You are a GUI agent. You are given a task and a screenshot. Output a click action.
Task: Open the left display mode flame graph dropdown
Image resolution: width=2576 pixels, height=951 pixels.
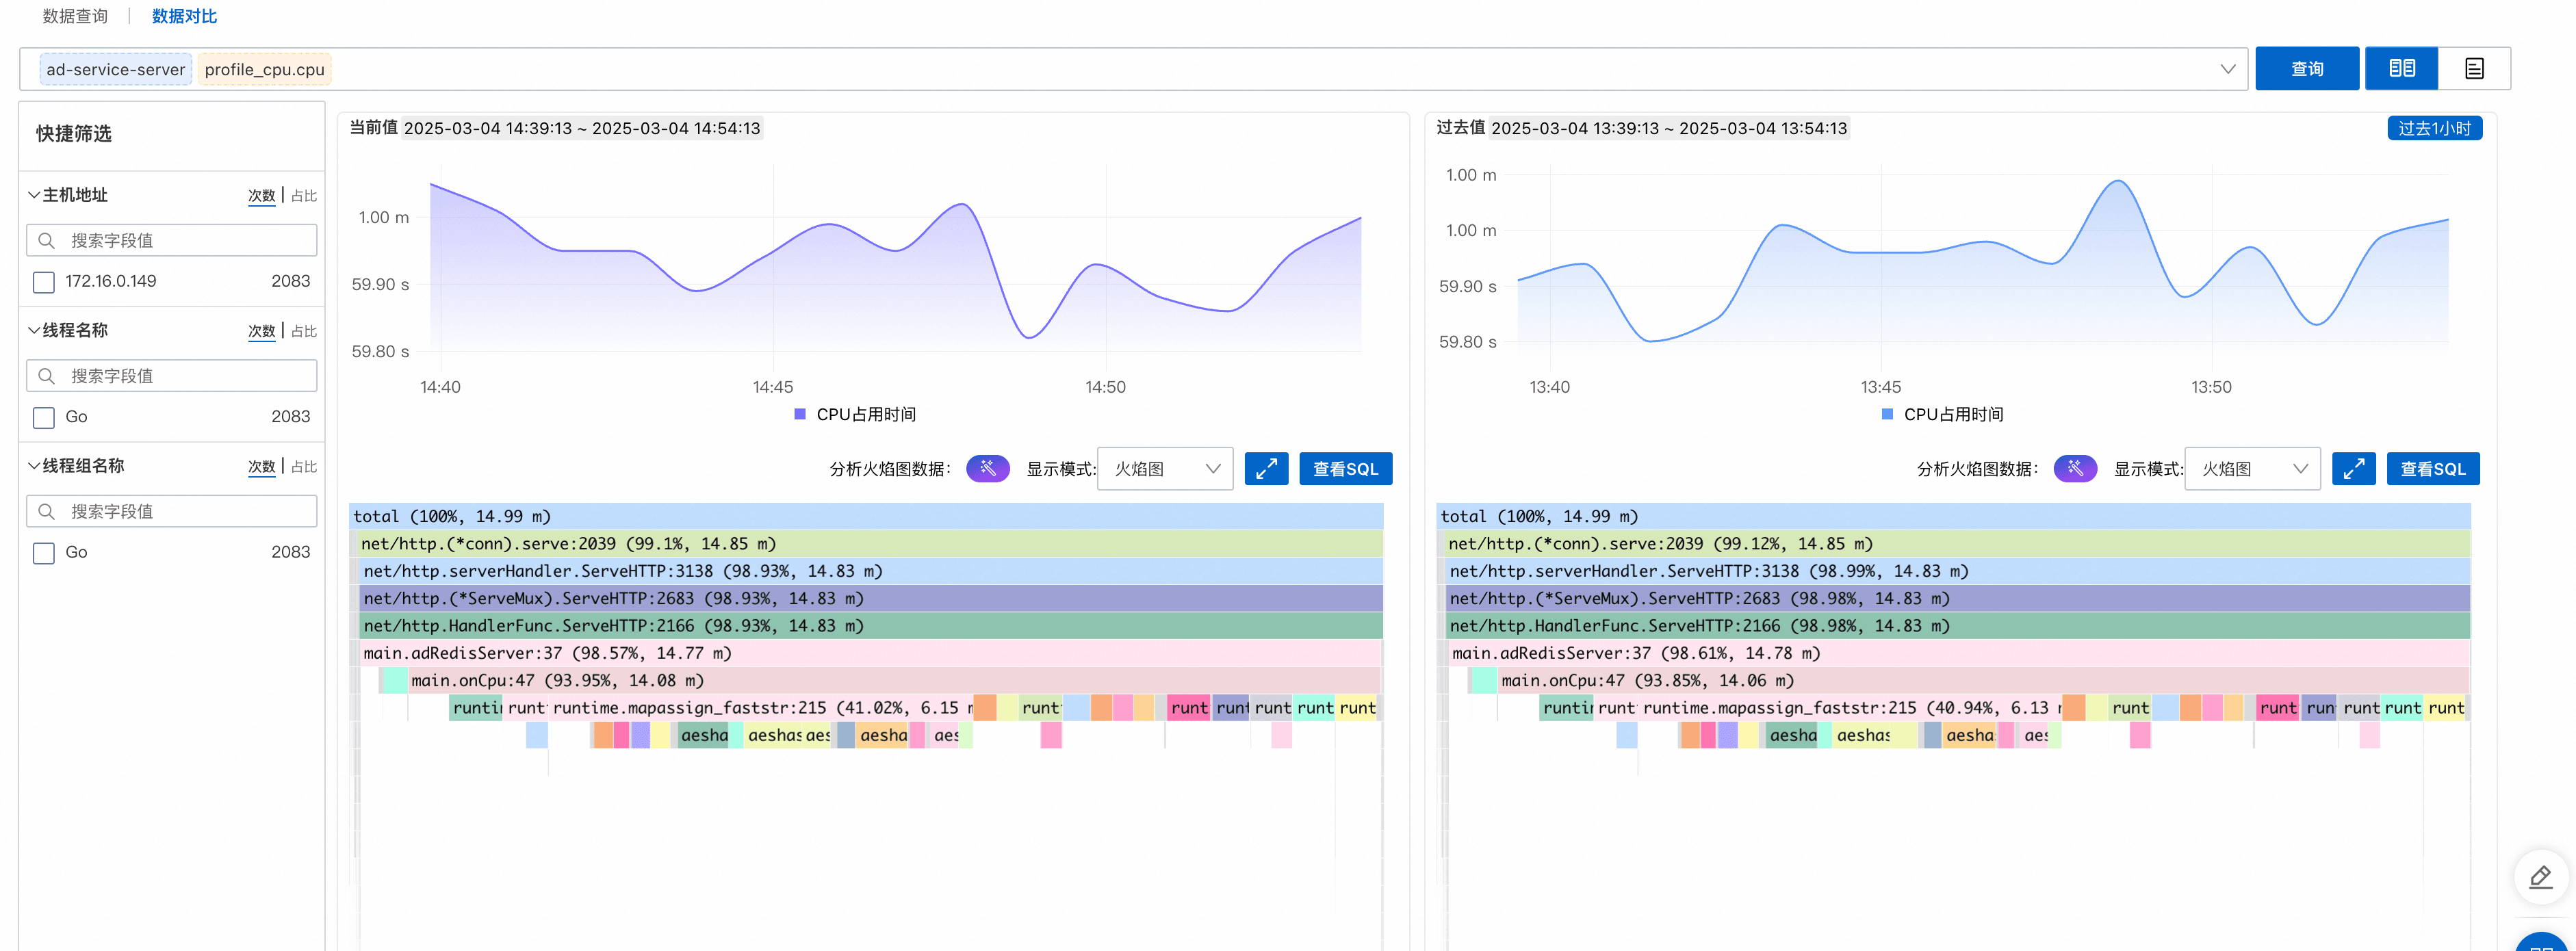click(1164, 468)
